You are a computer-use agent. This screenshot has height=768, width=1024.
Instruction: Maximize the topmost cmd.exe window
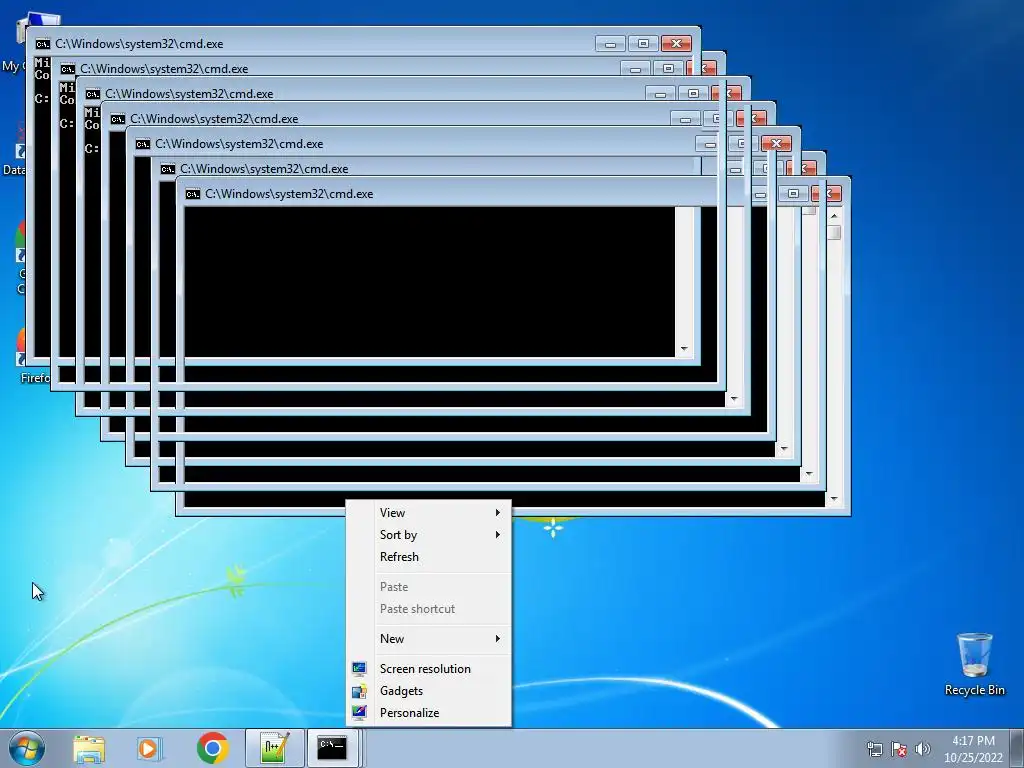pos(643,44)
